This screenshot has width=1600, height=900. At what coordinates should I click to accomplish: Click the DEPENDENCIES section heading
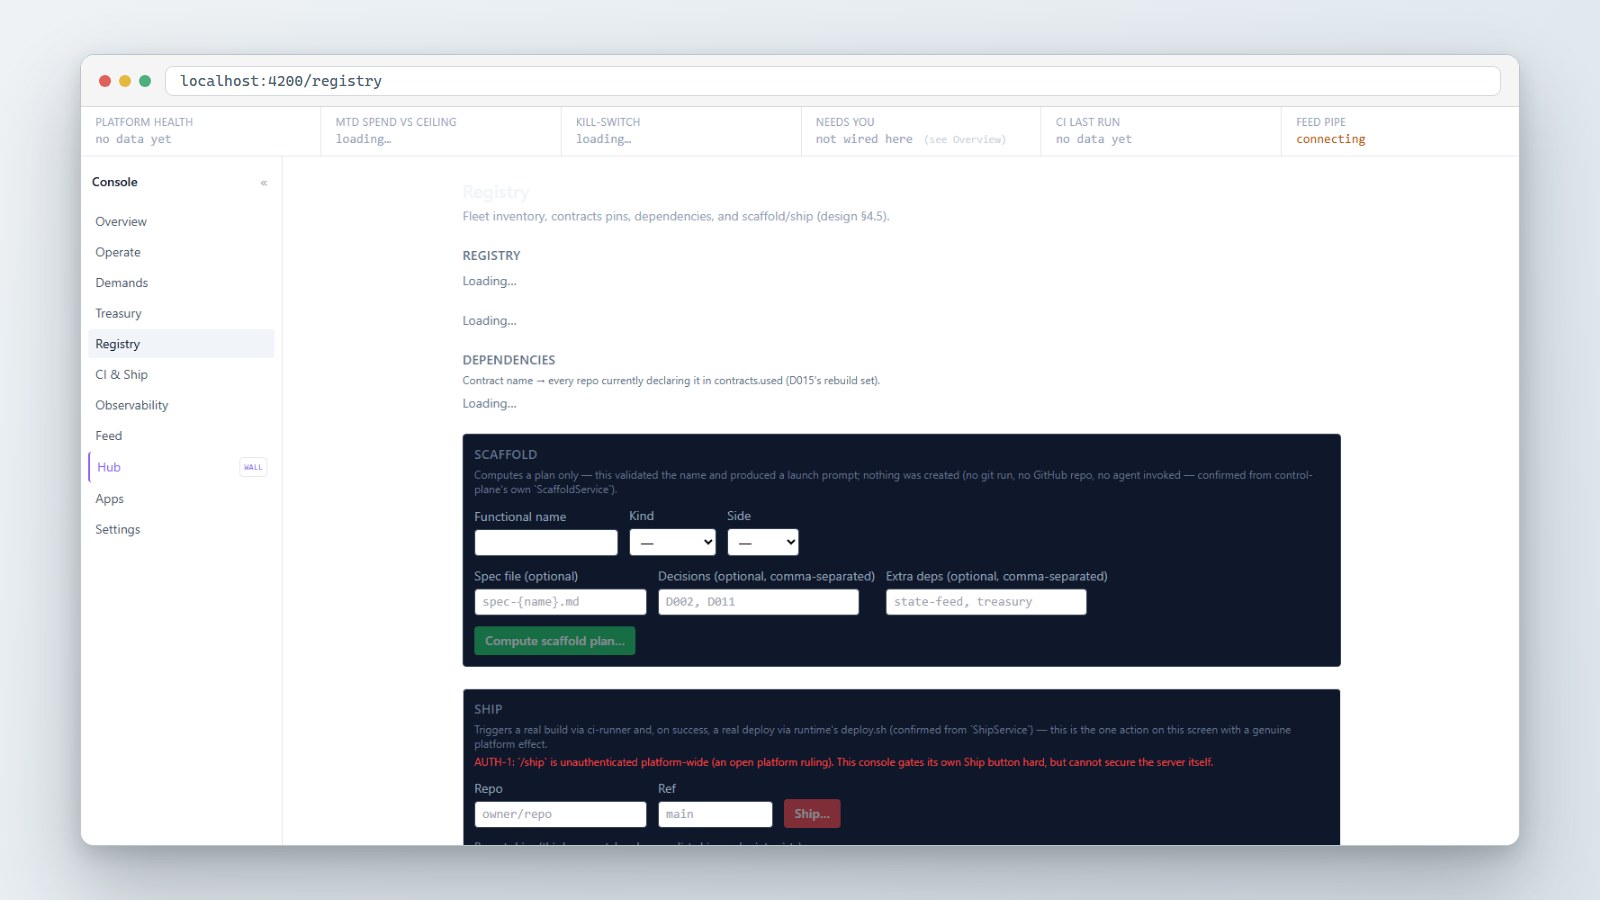509,360
